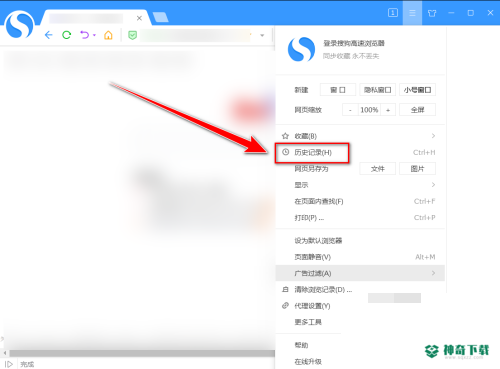Go to home page icon
The height and width of the screenshot is (369, 500).
[108, 35]
